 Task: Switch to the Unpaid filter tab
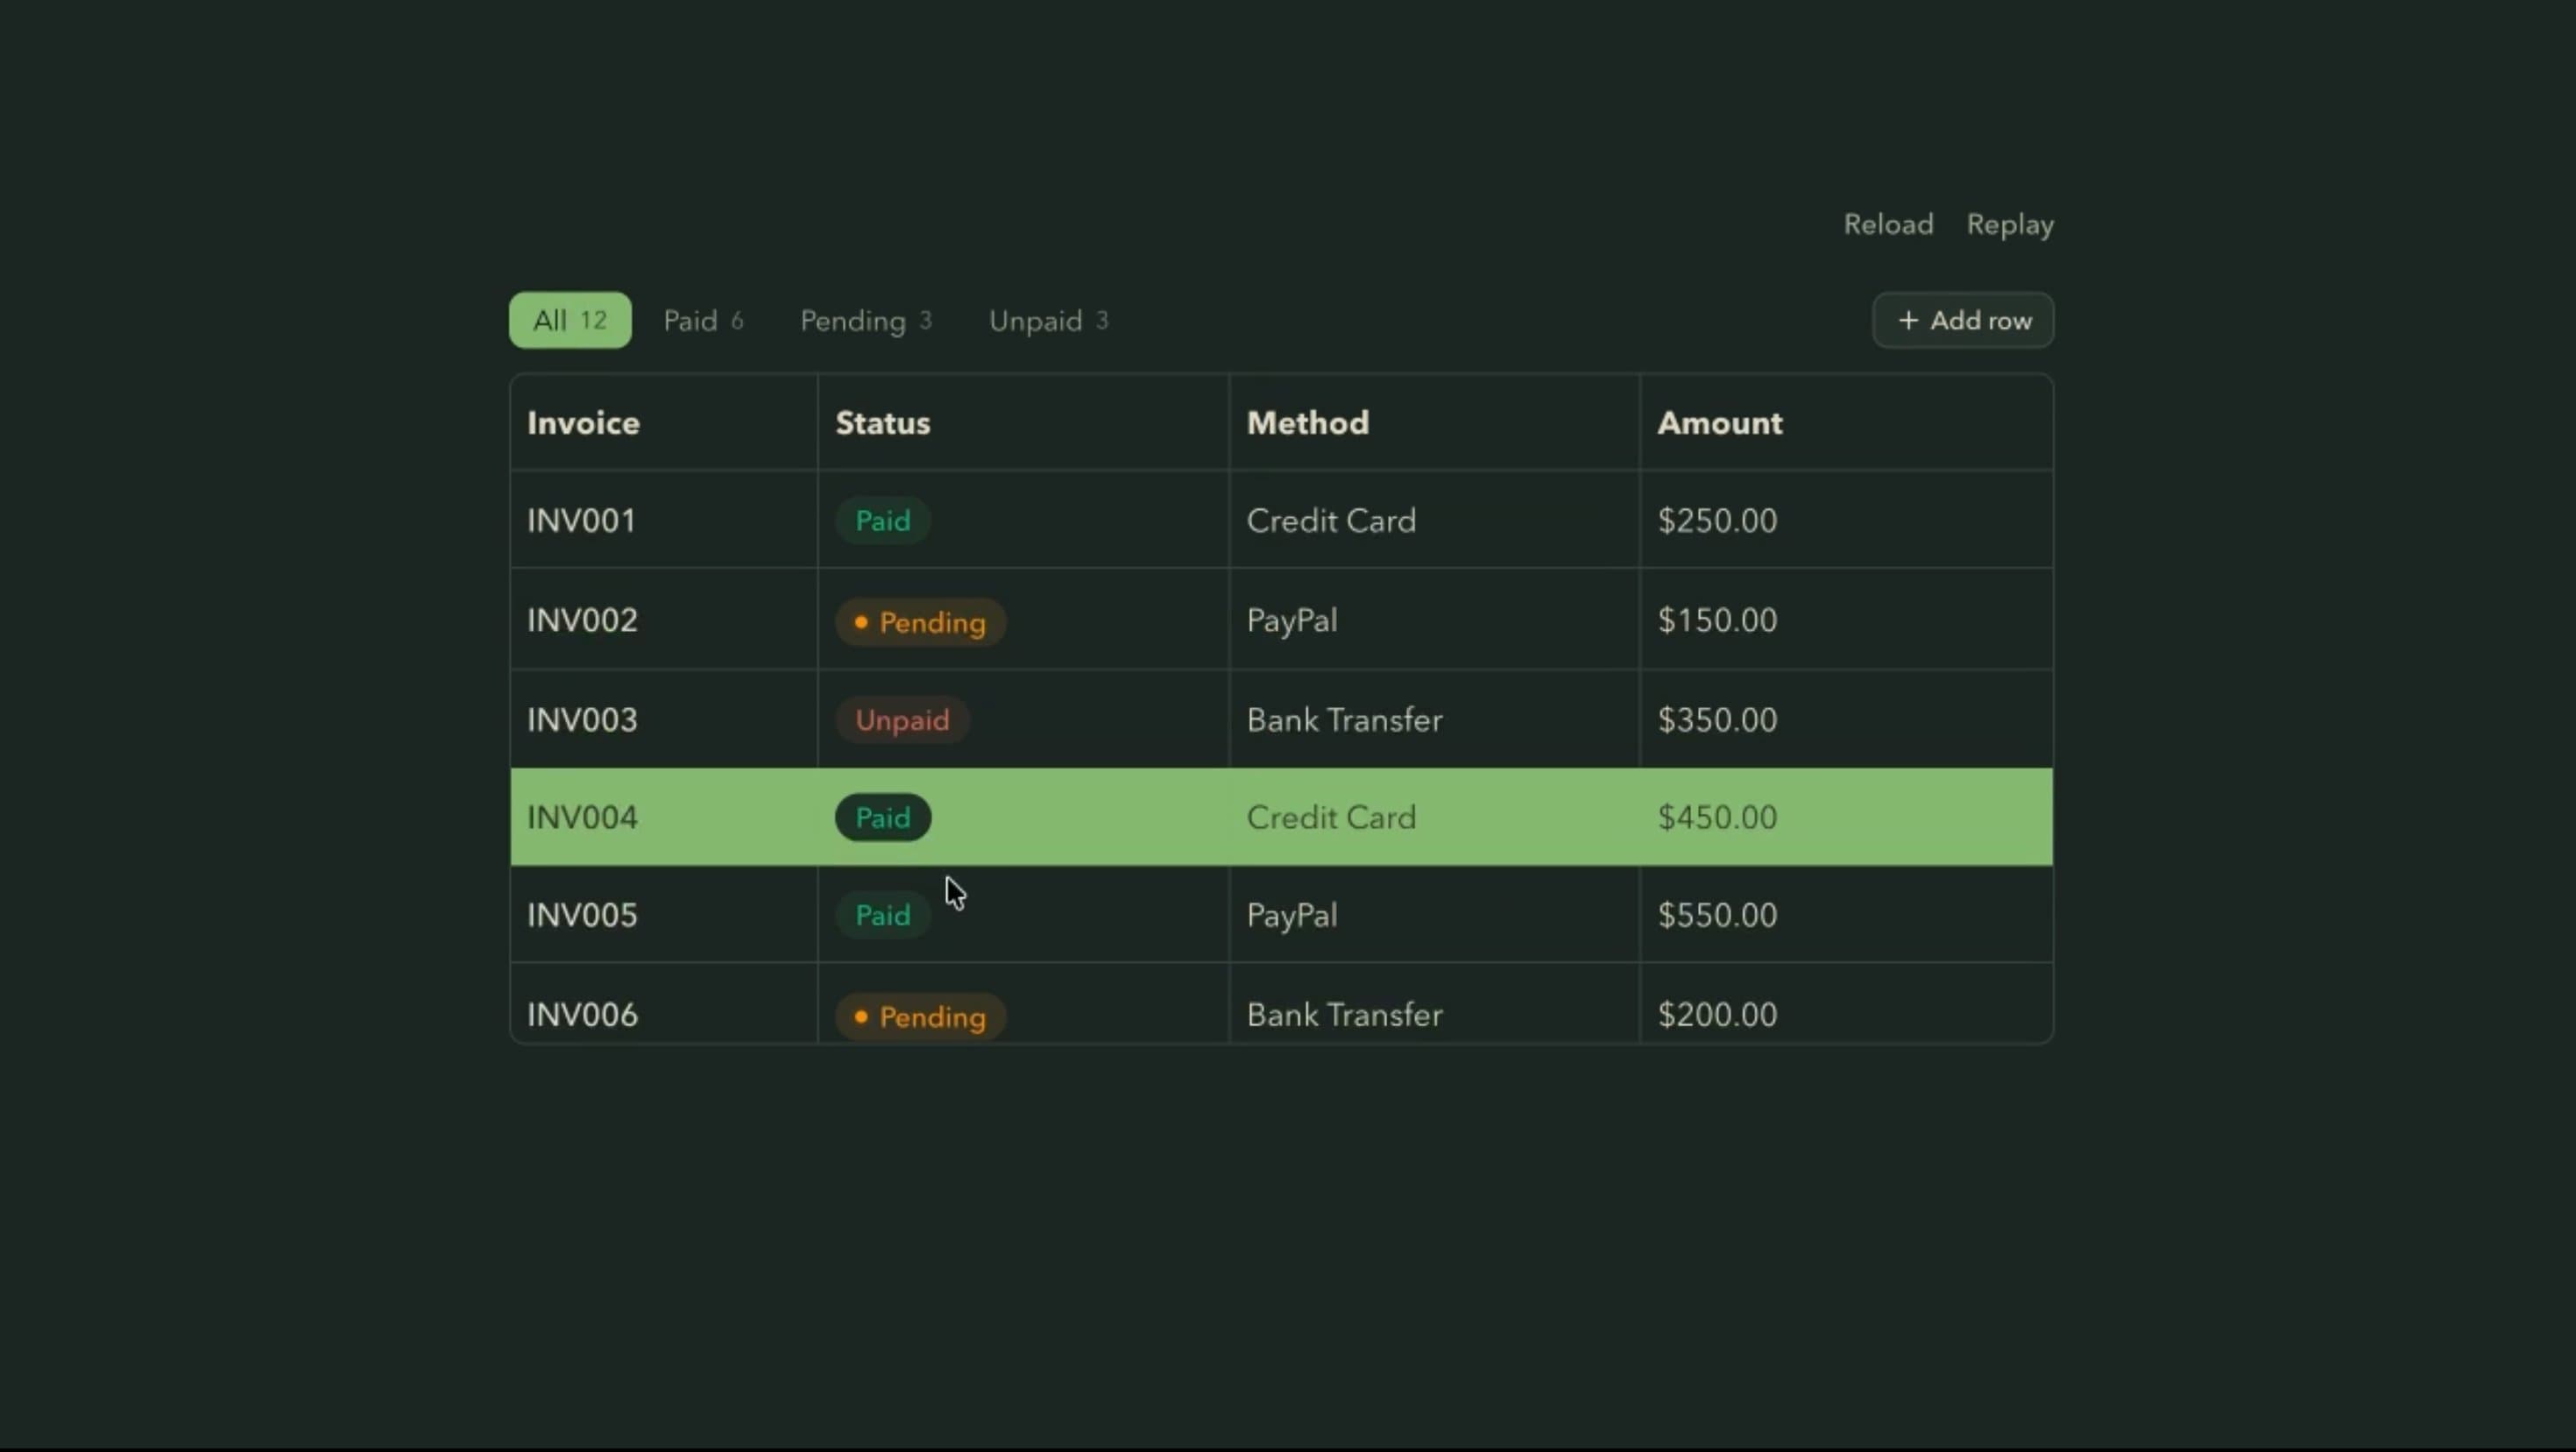click(1048, 320)
